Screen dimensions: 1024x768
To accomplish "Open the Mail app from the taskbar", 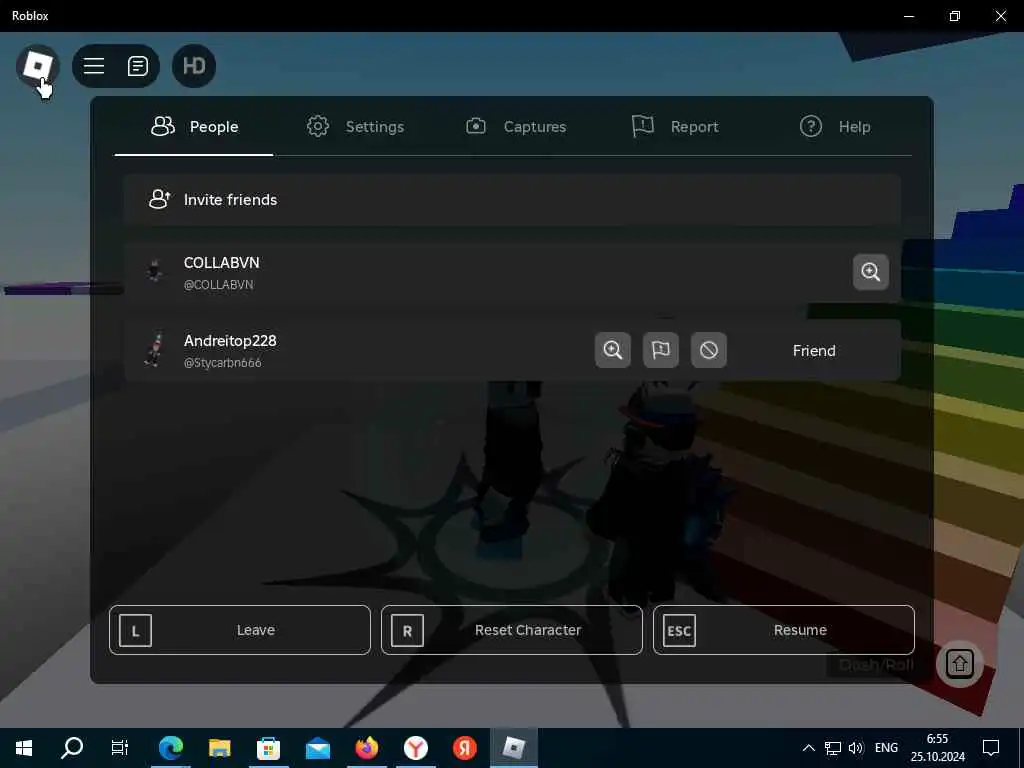I will coord(318,748).
